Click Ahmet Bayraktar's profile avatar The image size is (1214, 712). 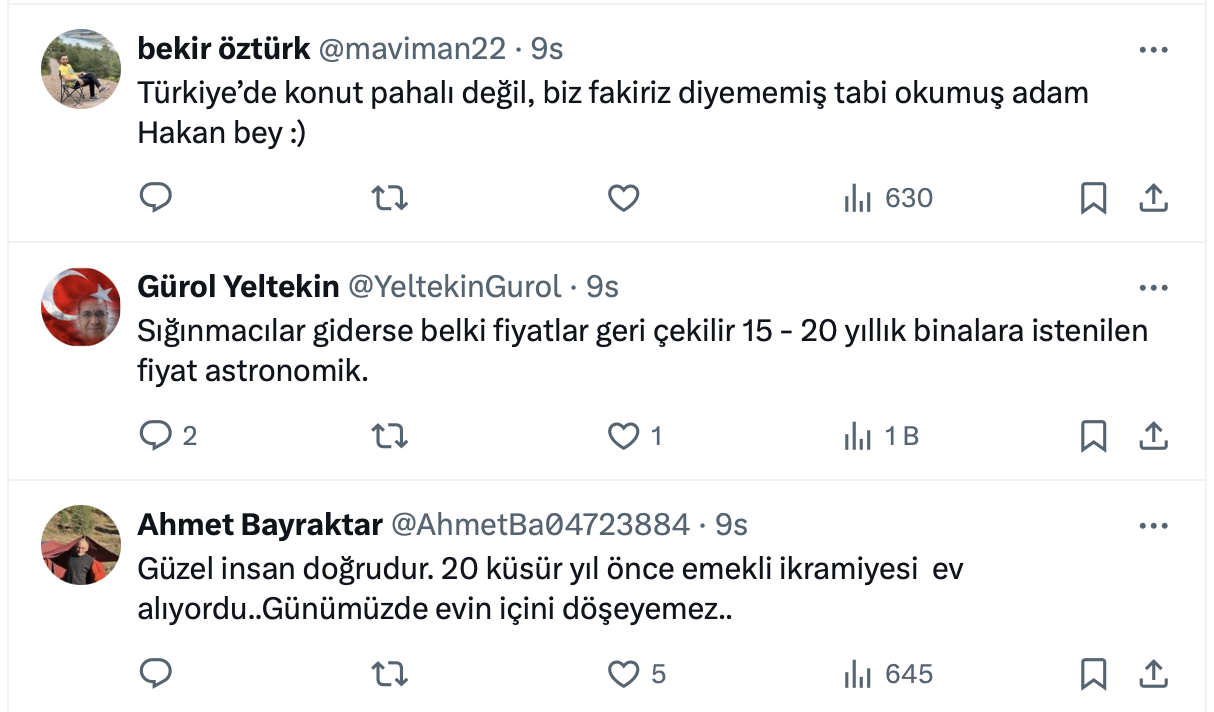pyautogui.click(x=81, y=544)
